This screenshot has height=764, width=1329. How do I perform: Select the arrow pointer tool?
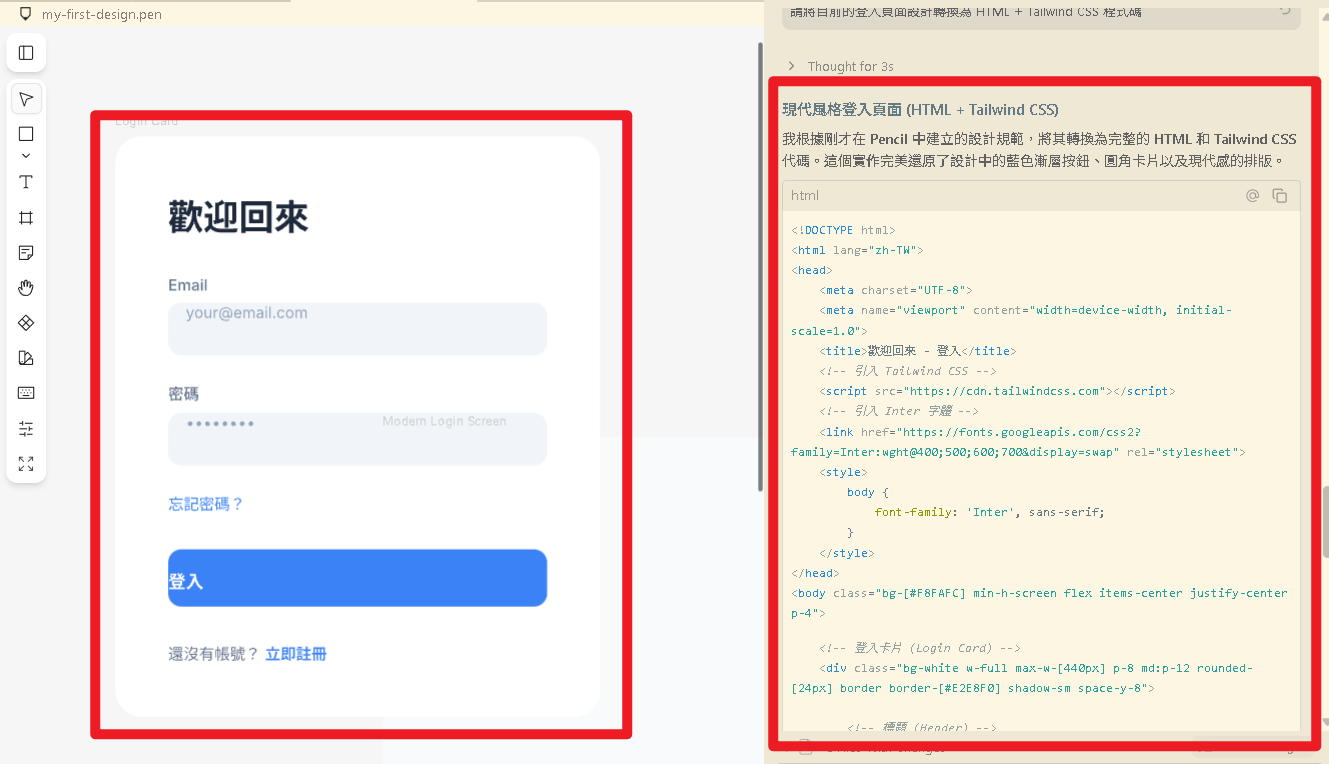click(26, 99)
